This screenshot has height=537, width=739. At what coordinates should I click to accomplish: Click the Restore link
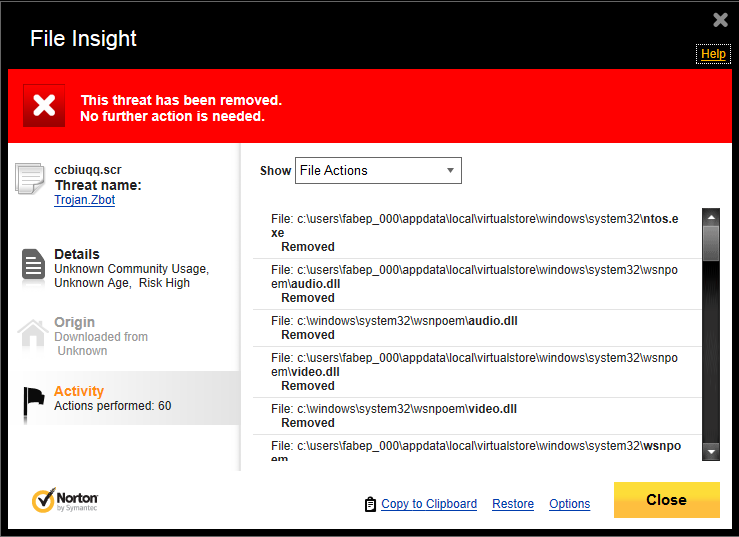pos(513,504)
